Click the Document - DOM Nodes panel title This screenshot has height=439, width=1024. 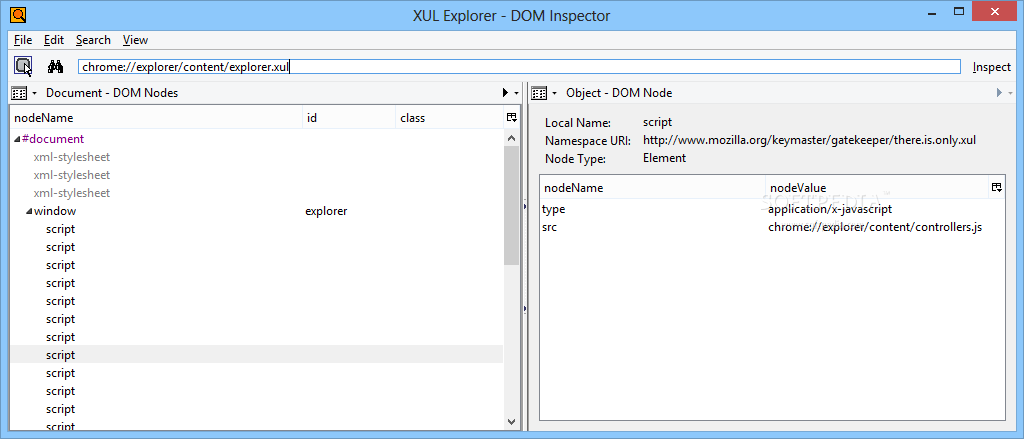[x=112, y=93]
